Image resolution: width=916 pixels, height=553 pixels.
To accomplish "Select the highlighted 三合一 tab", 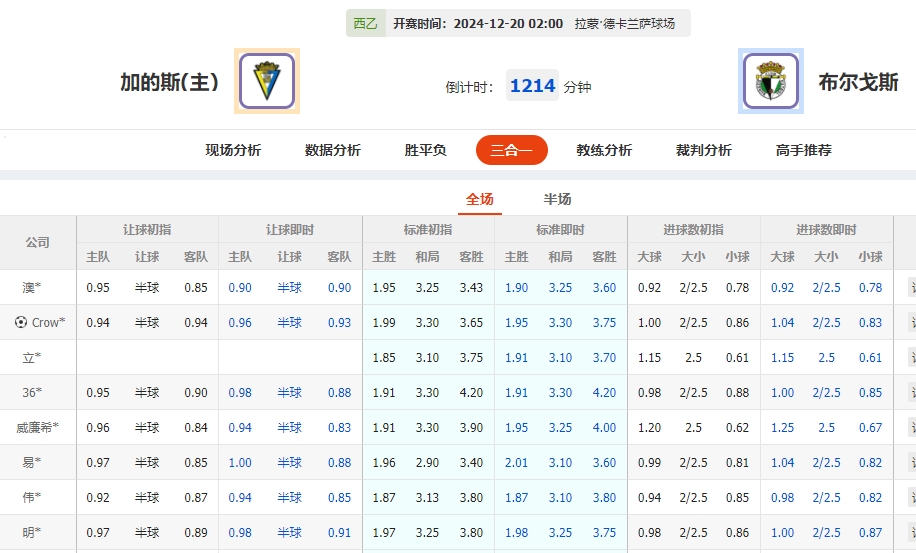I will [512, 150].
